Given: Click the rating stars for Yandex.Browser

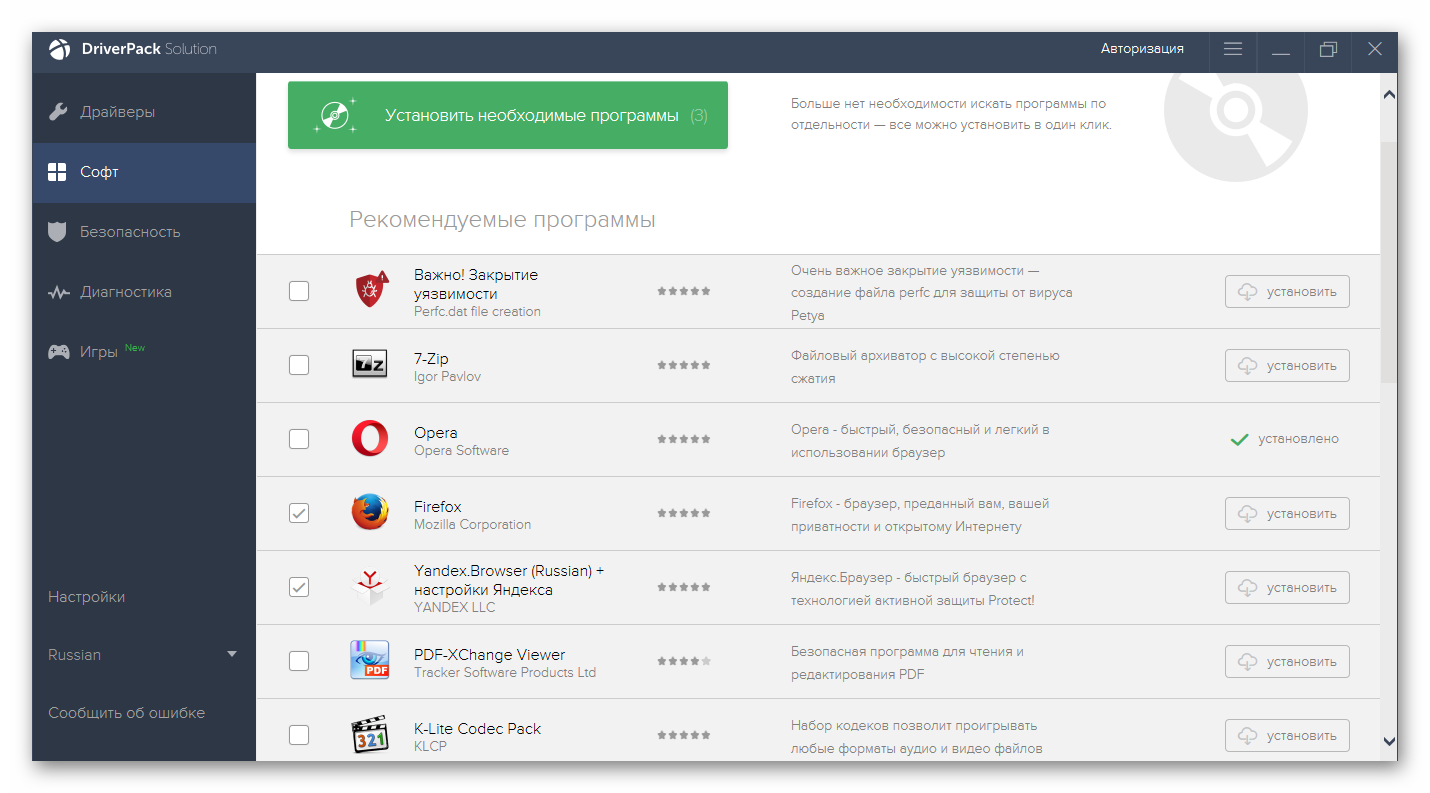Looking at the screenshot, I should 684,587.
